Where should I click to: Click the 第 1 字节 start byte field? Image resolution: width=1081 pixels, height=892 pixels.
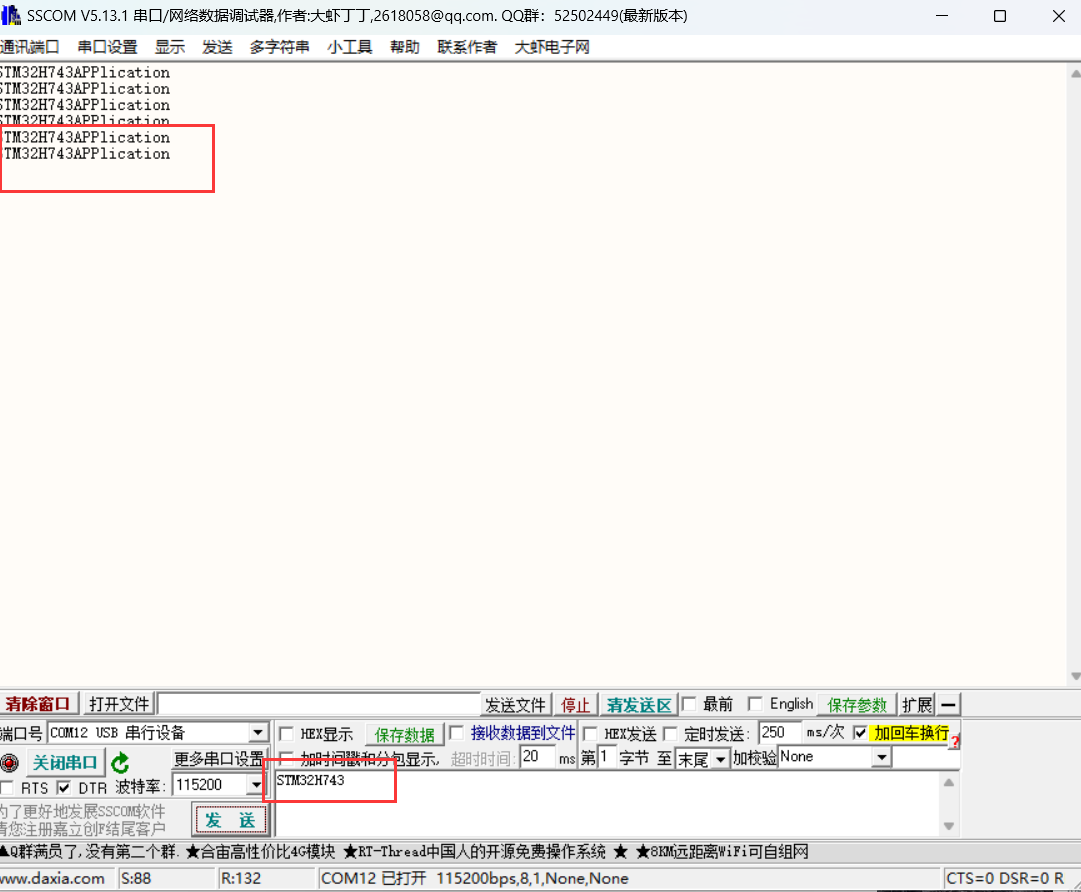607,757
